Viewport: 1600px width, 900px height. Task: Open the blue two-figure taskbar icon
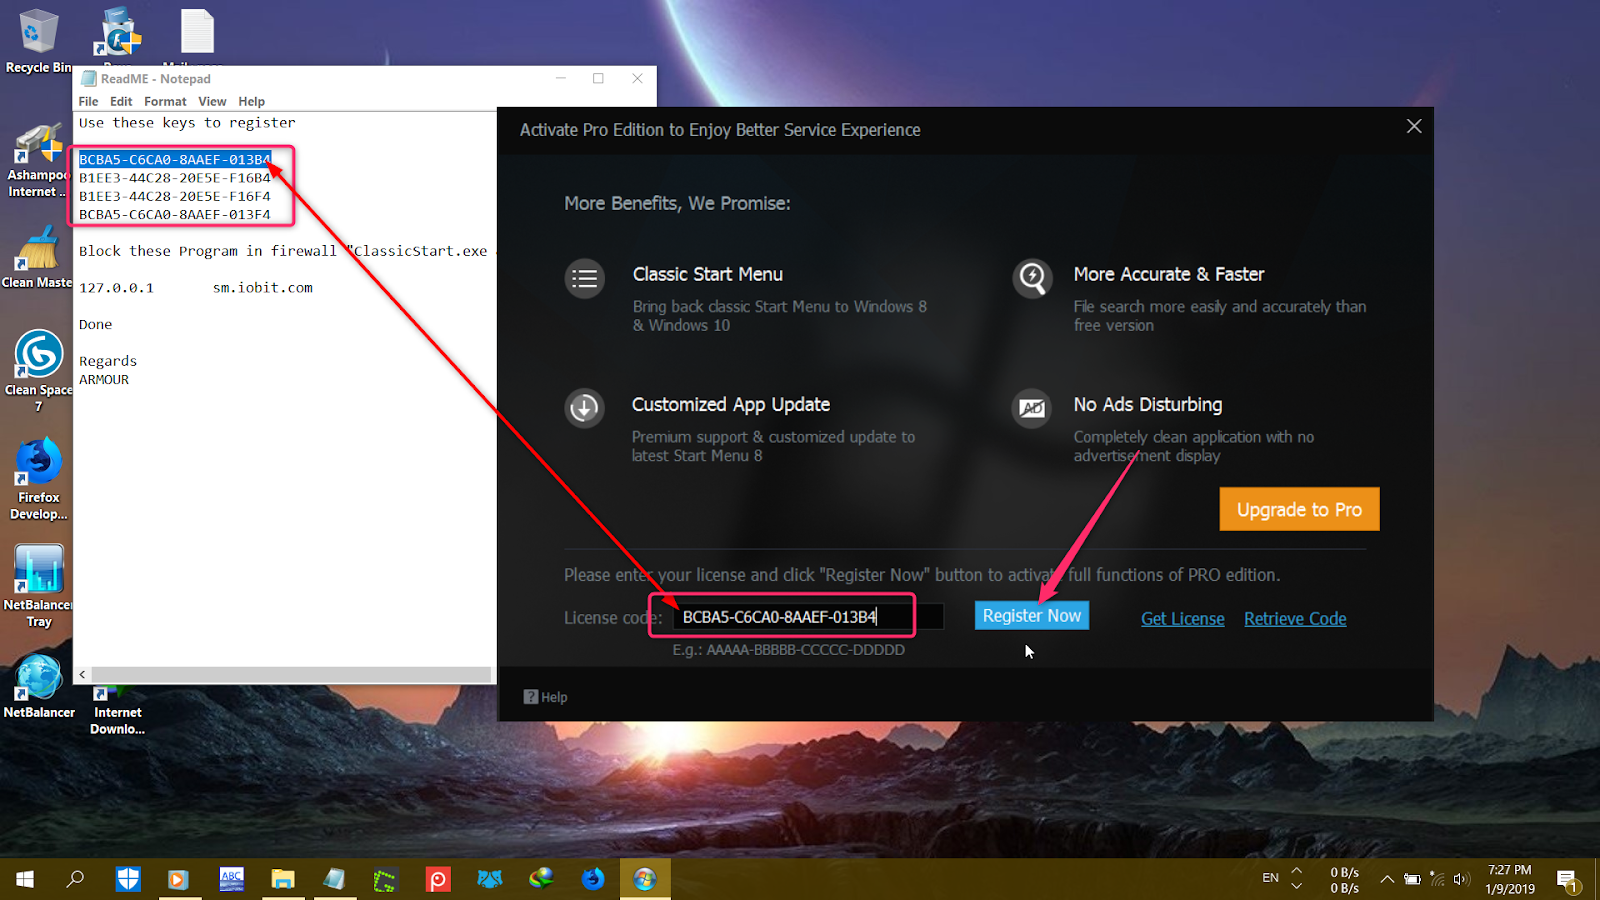point(489,879)
